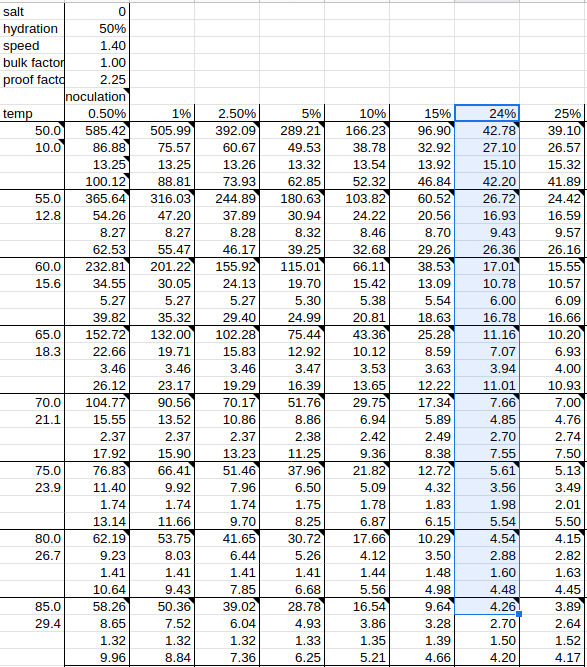Click the proof factor value 2.25

[97, 80]
